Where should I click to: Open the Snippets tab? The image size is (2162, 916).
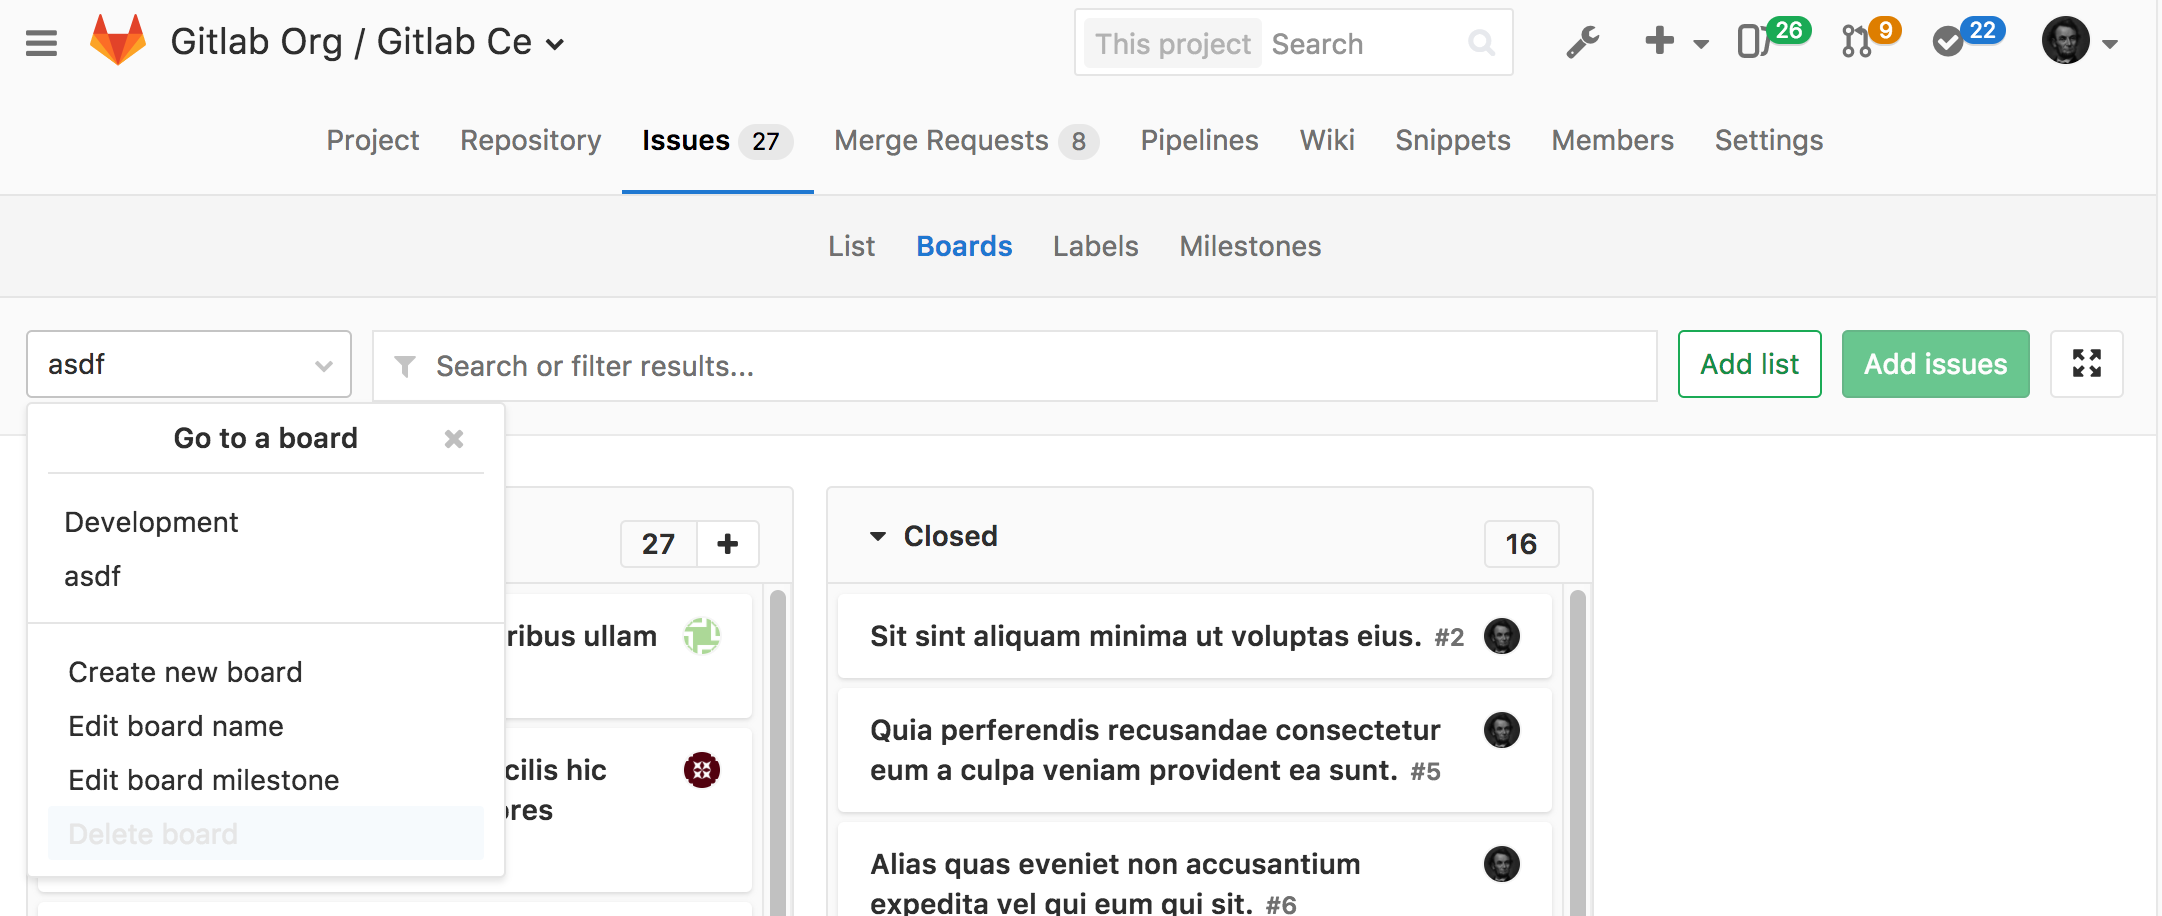(x=1452, y=140)
